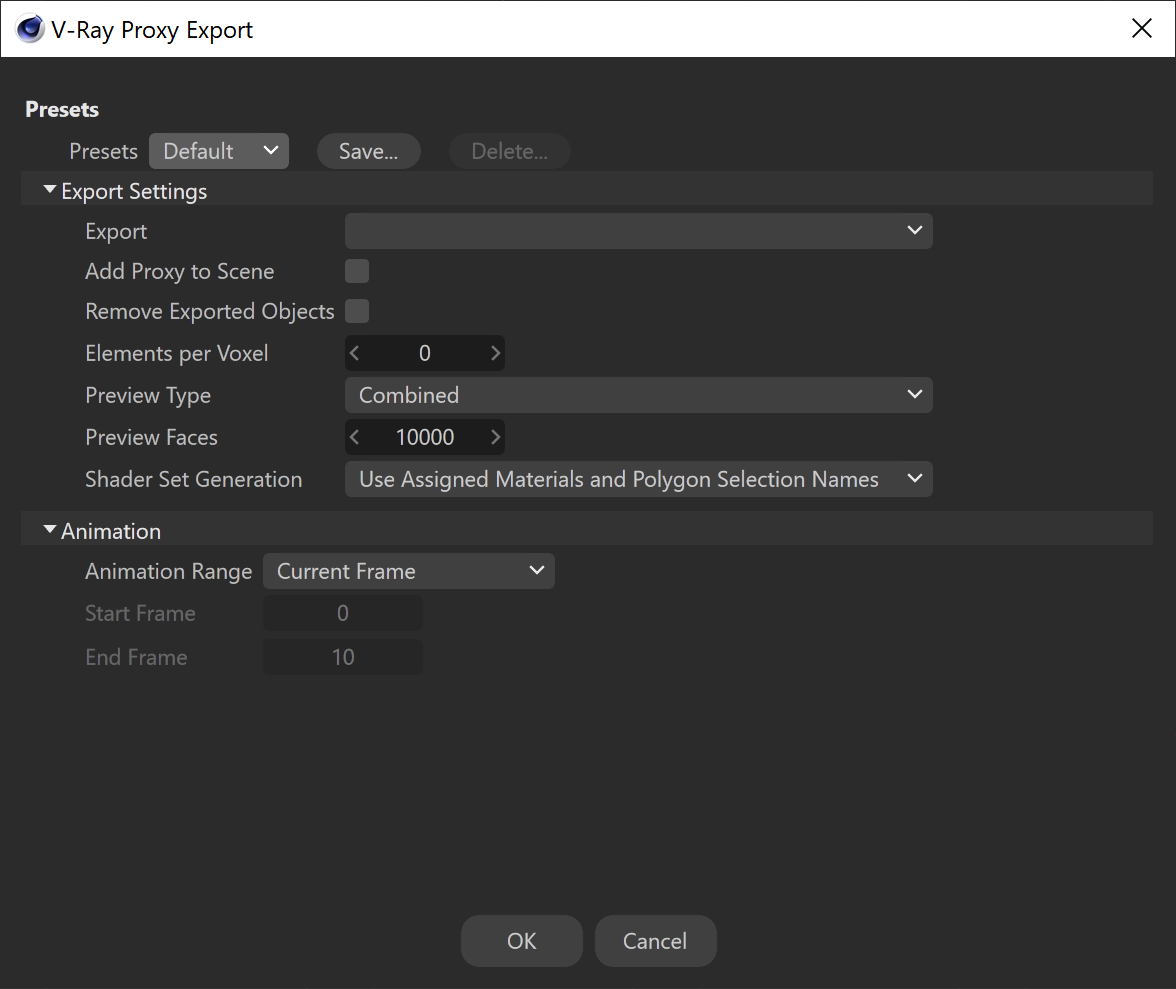Click the Delete... preset button
1176x989 pixels.
pos(509,151)
